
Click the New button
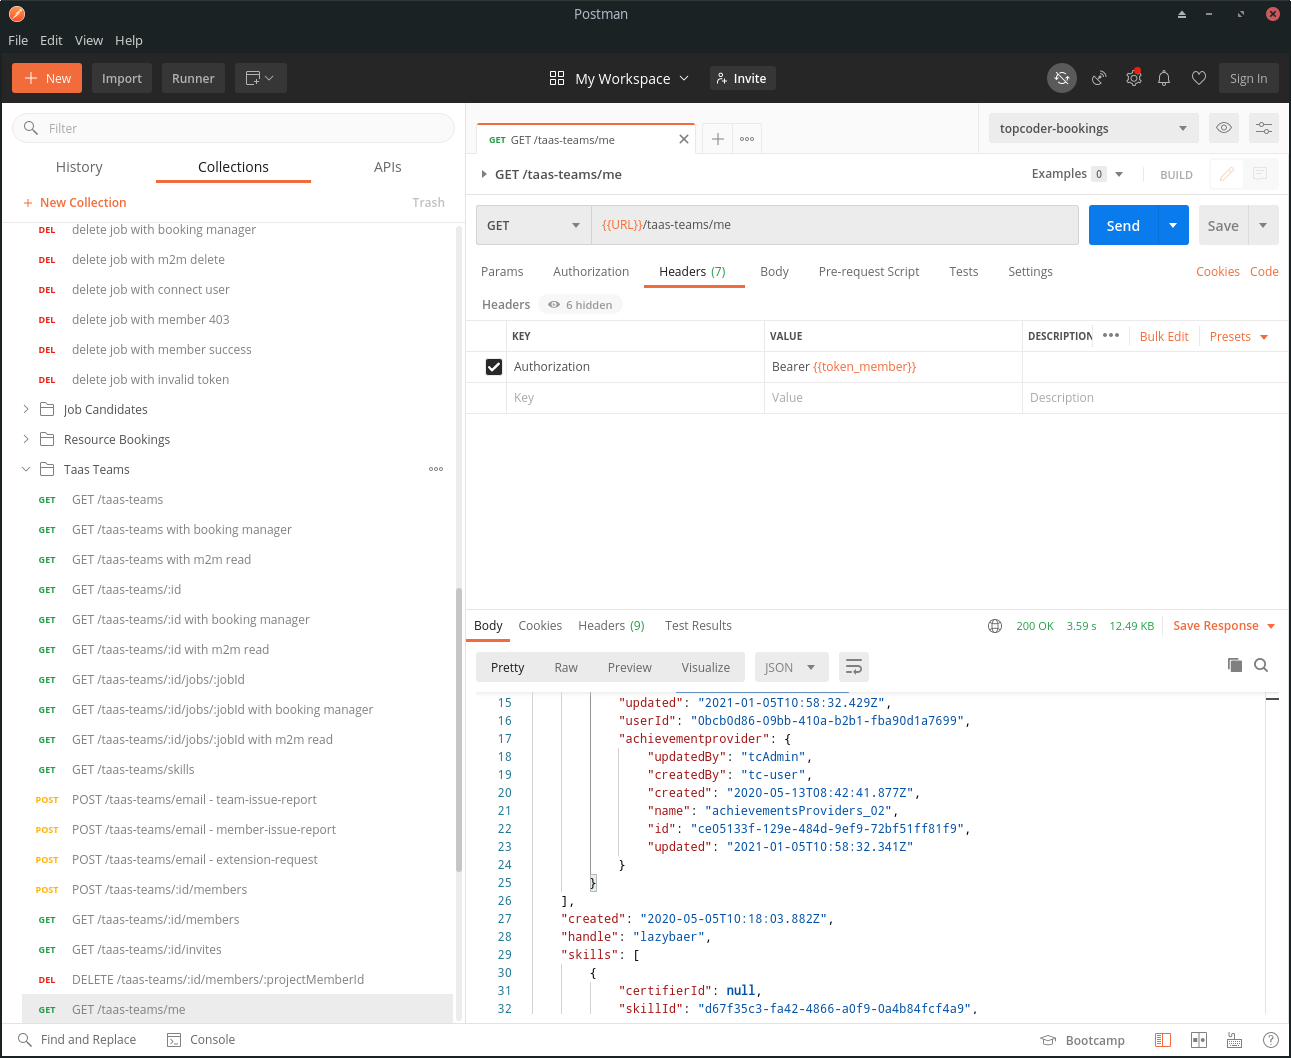[47, 78]
